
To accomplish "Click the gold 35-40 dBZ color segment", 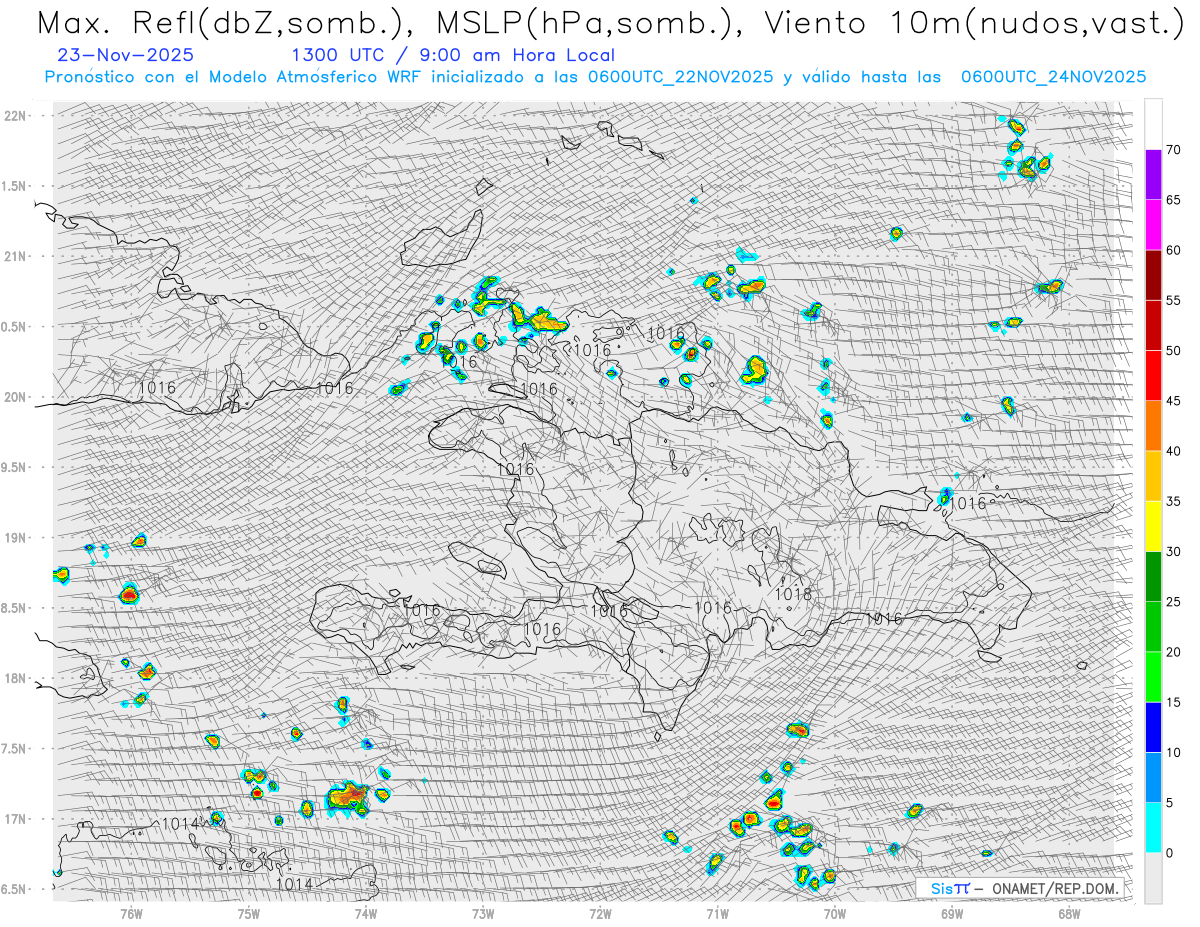I will (1153, 476).
